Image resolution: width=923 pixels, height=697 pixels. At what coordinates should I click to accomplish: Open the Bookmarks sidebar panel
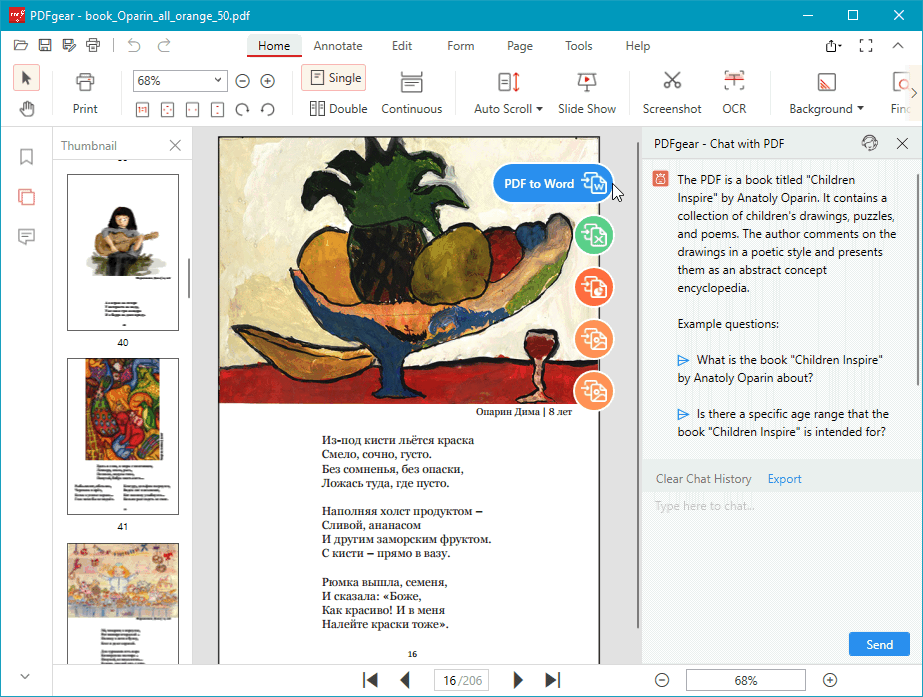(26, 157)
